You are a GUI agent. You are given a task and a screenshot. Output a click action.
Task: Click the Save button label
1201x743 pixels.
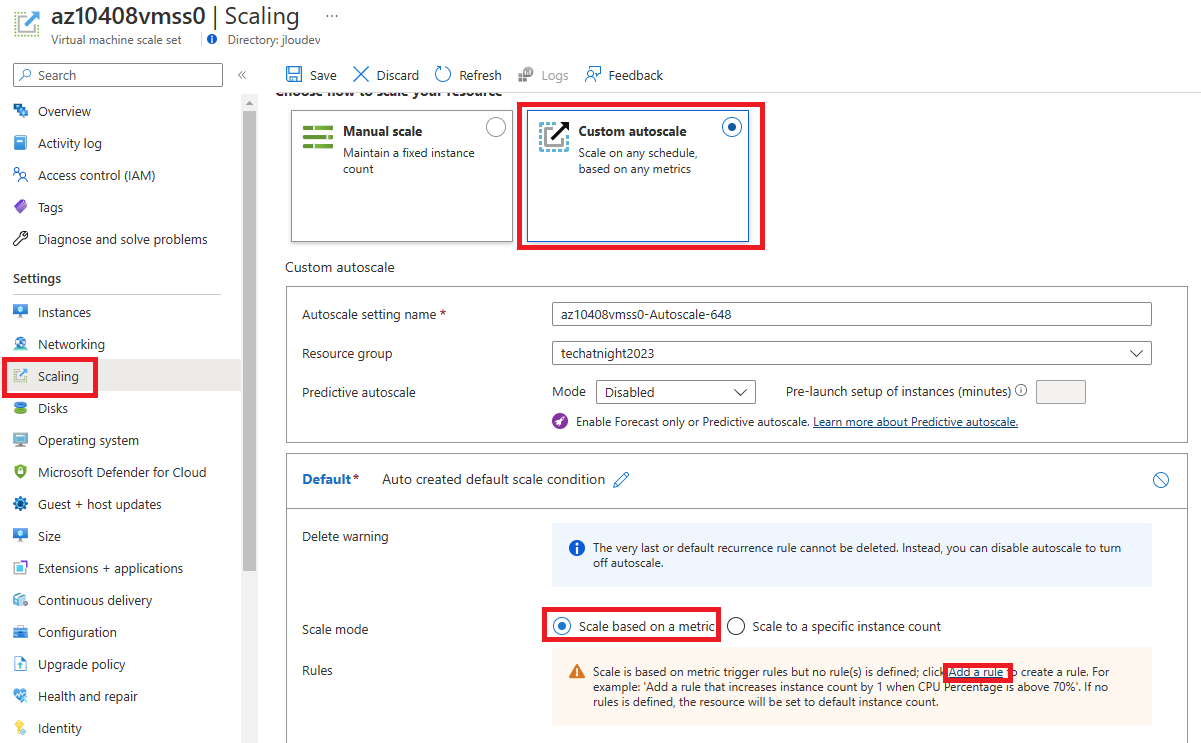pos(323,75)
